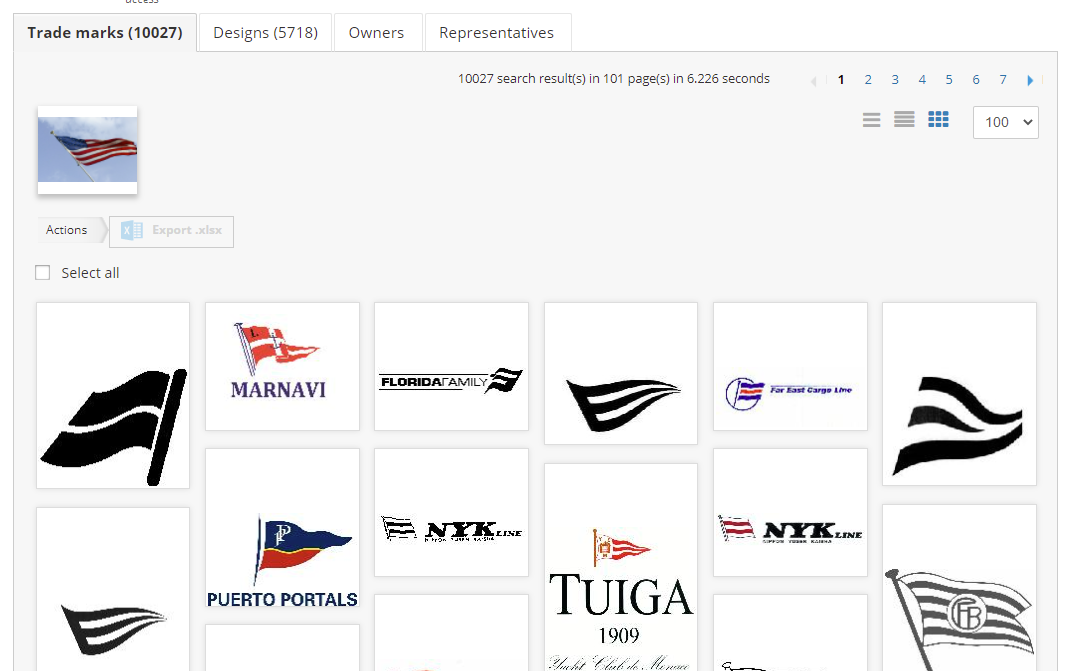Click the search results count text
This screenshot has height=671, width=1073.
click(614, 79)
